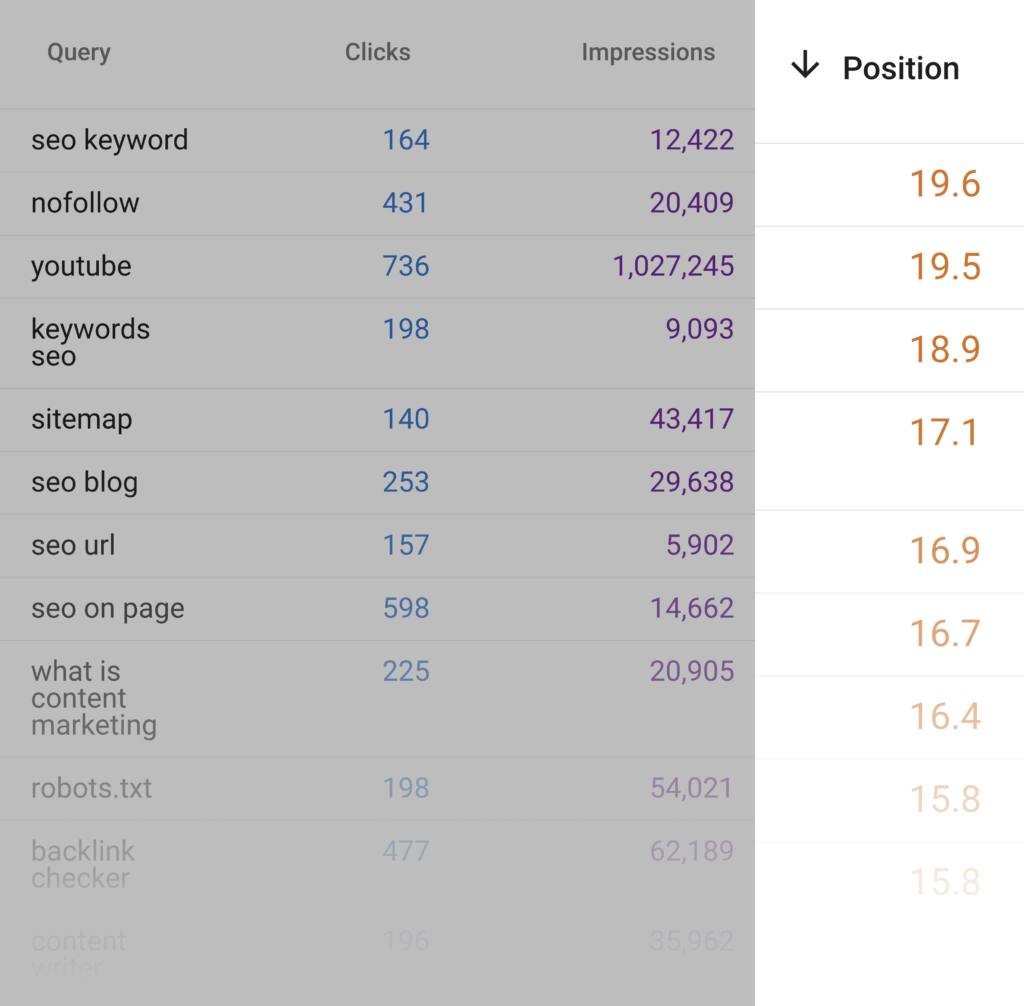Select the 17.1 position value
1024x1006 pixels.
pos(944,432)
